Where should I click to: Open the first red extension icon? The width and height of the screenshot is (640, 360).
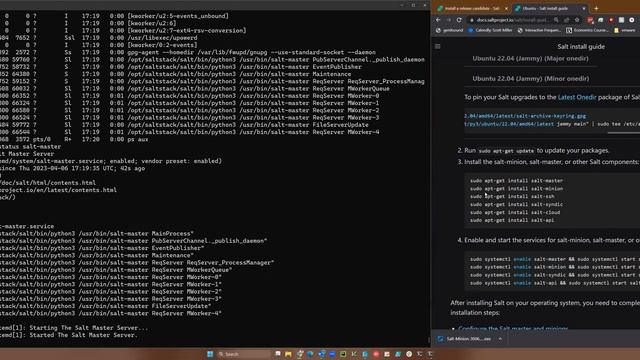click(590, 20)
